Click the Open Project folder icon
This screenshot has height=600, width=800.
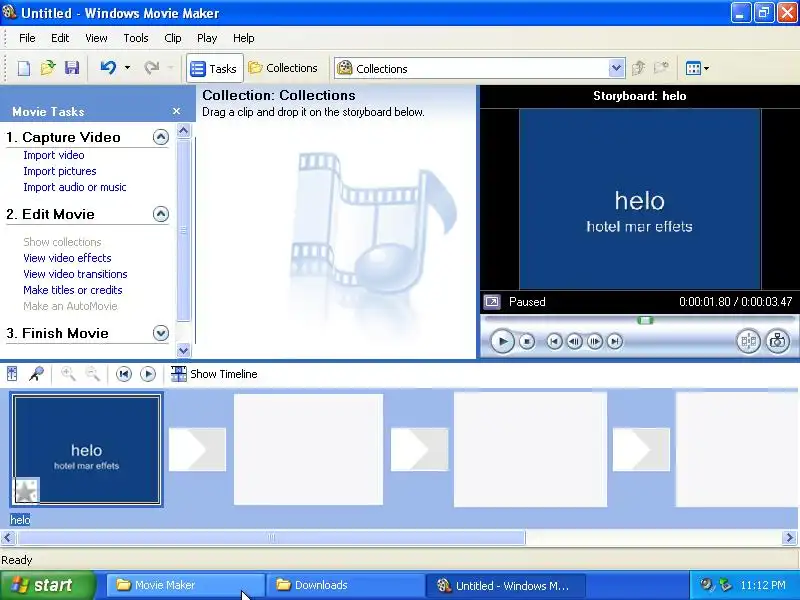(x=47, y=68)
